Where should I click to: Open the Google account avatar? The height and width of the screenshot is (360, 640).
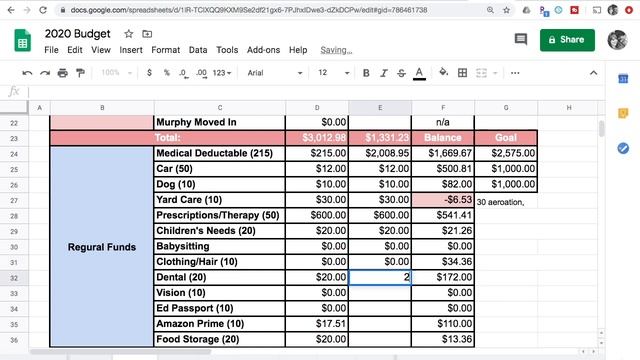(617, 40)
